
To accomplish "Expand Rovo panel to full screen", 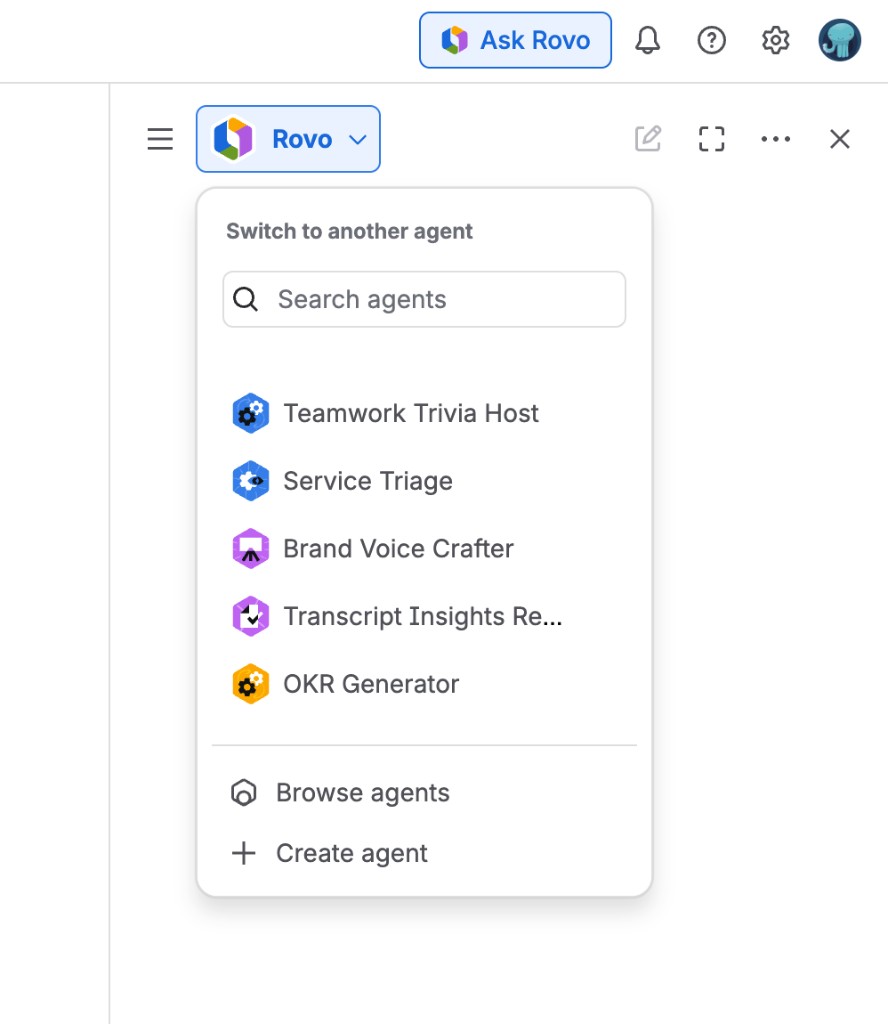I will (x=711, y=138).
